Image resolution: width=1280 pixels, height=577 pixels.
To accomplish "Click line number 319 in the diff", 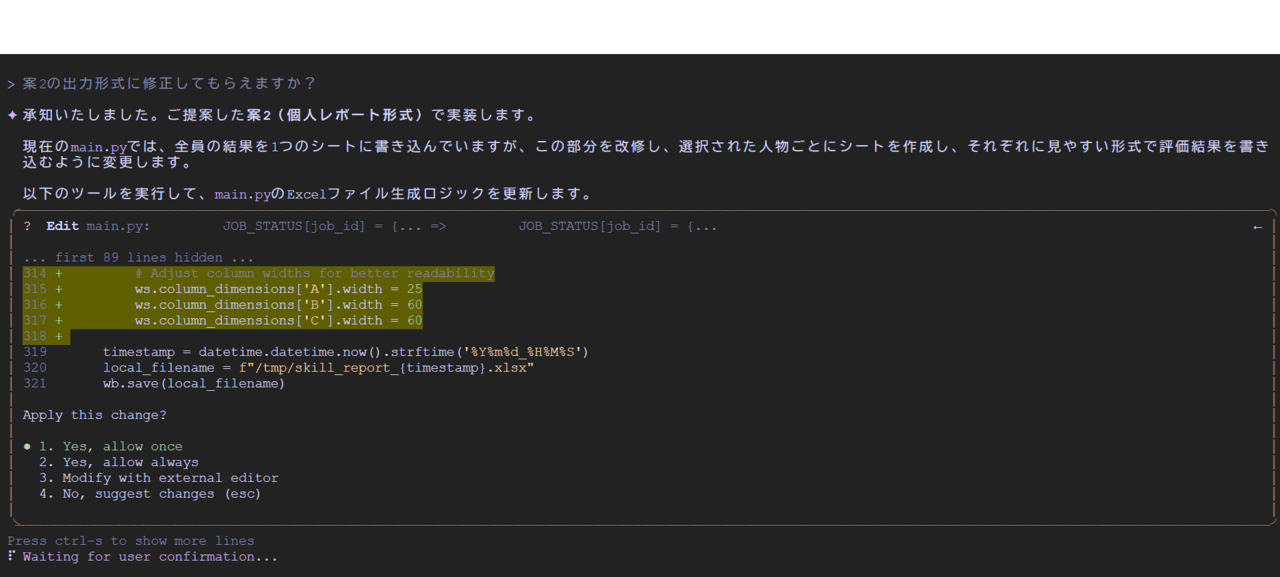I will (x=35, y=352).
